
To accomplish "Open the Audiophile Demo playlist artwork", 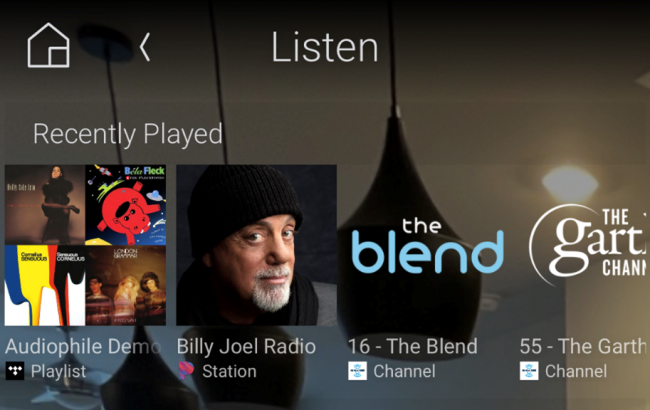I will [x=85, y=245].
